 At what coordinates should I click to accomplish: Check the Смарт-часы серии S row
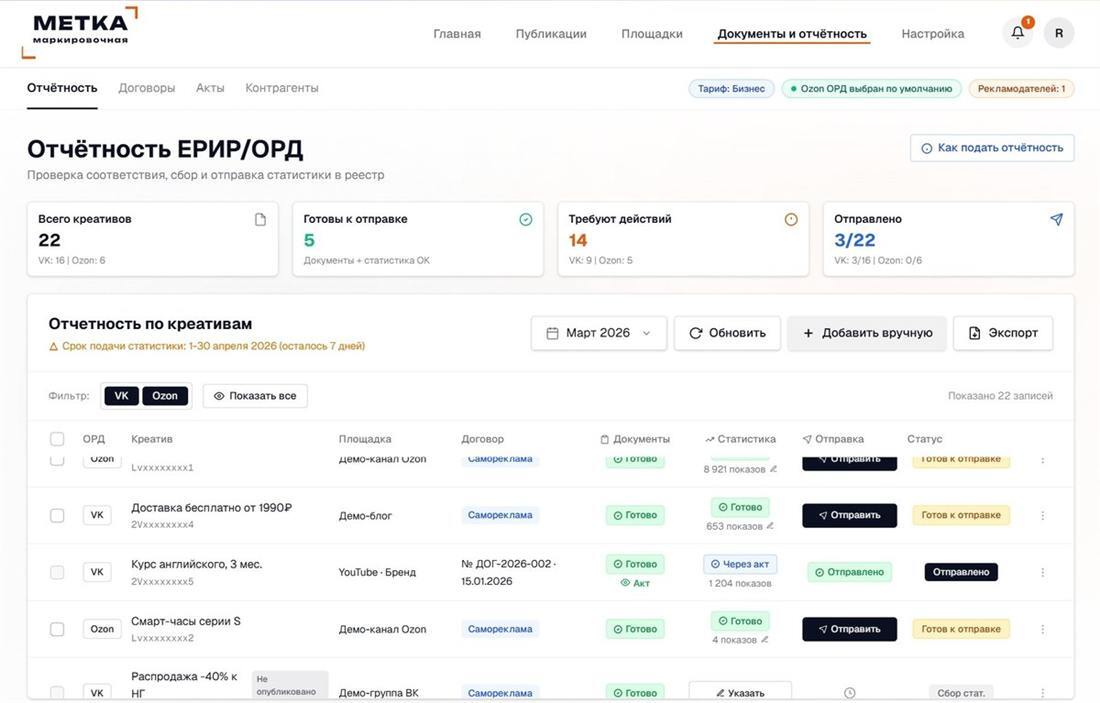click(x=57, y=629)
